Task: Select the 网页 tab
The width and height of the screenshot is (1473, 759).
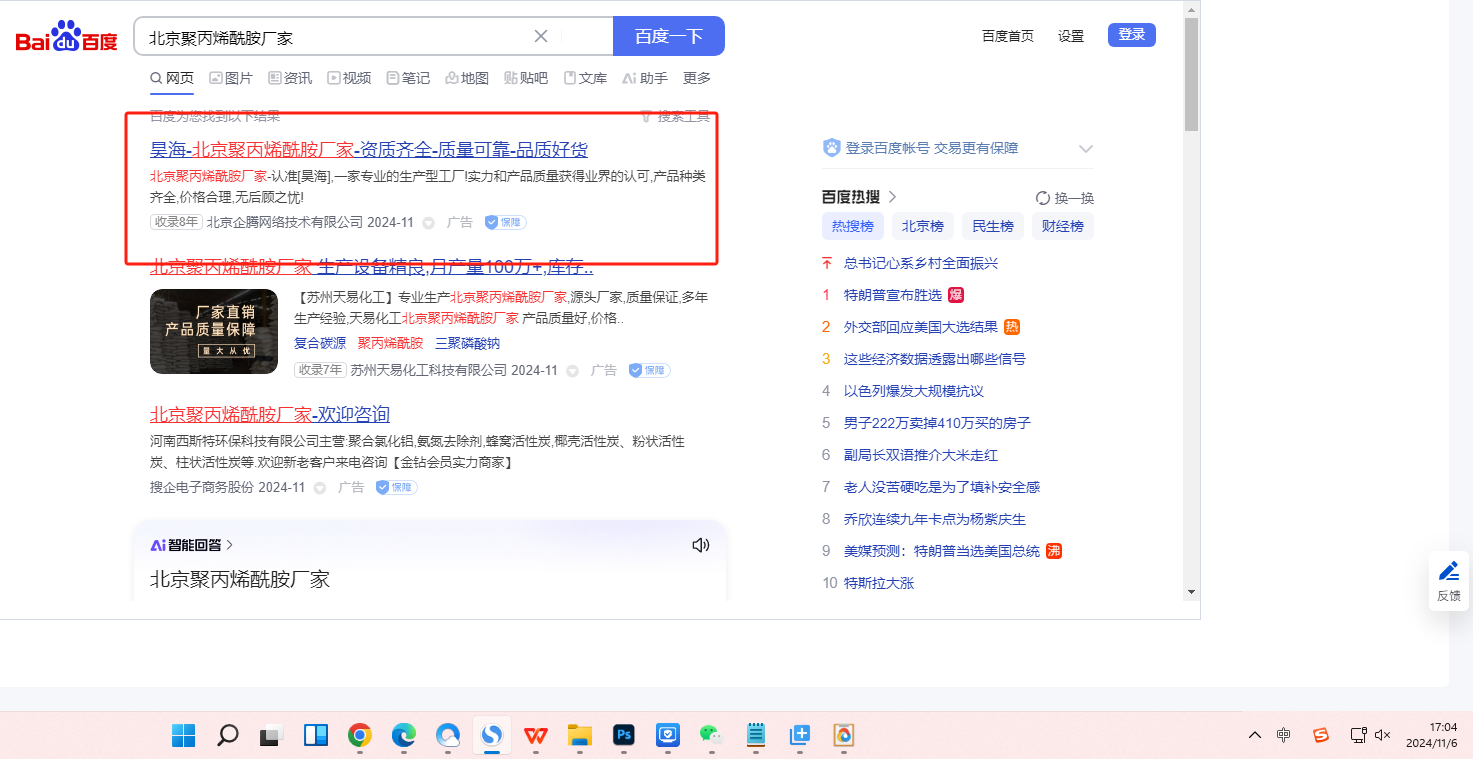Action: (172, 78)
